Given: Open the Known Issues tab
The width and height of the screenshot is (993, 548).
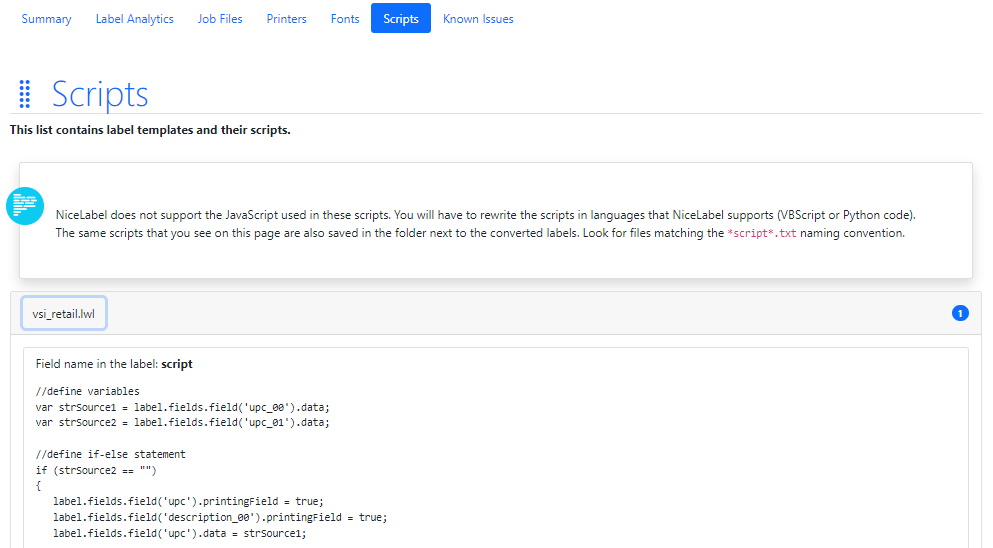Looking at the screenshot, I should click(478, 19).
